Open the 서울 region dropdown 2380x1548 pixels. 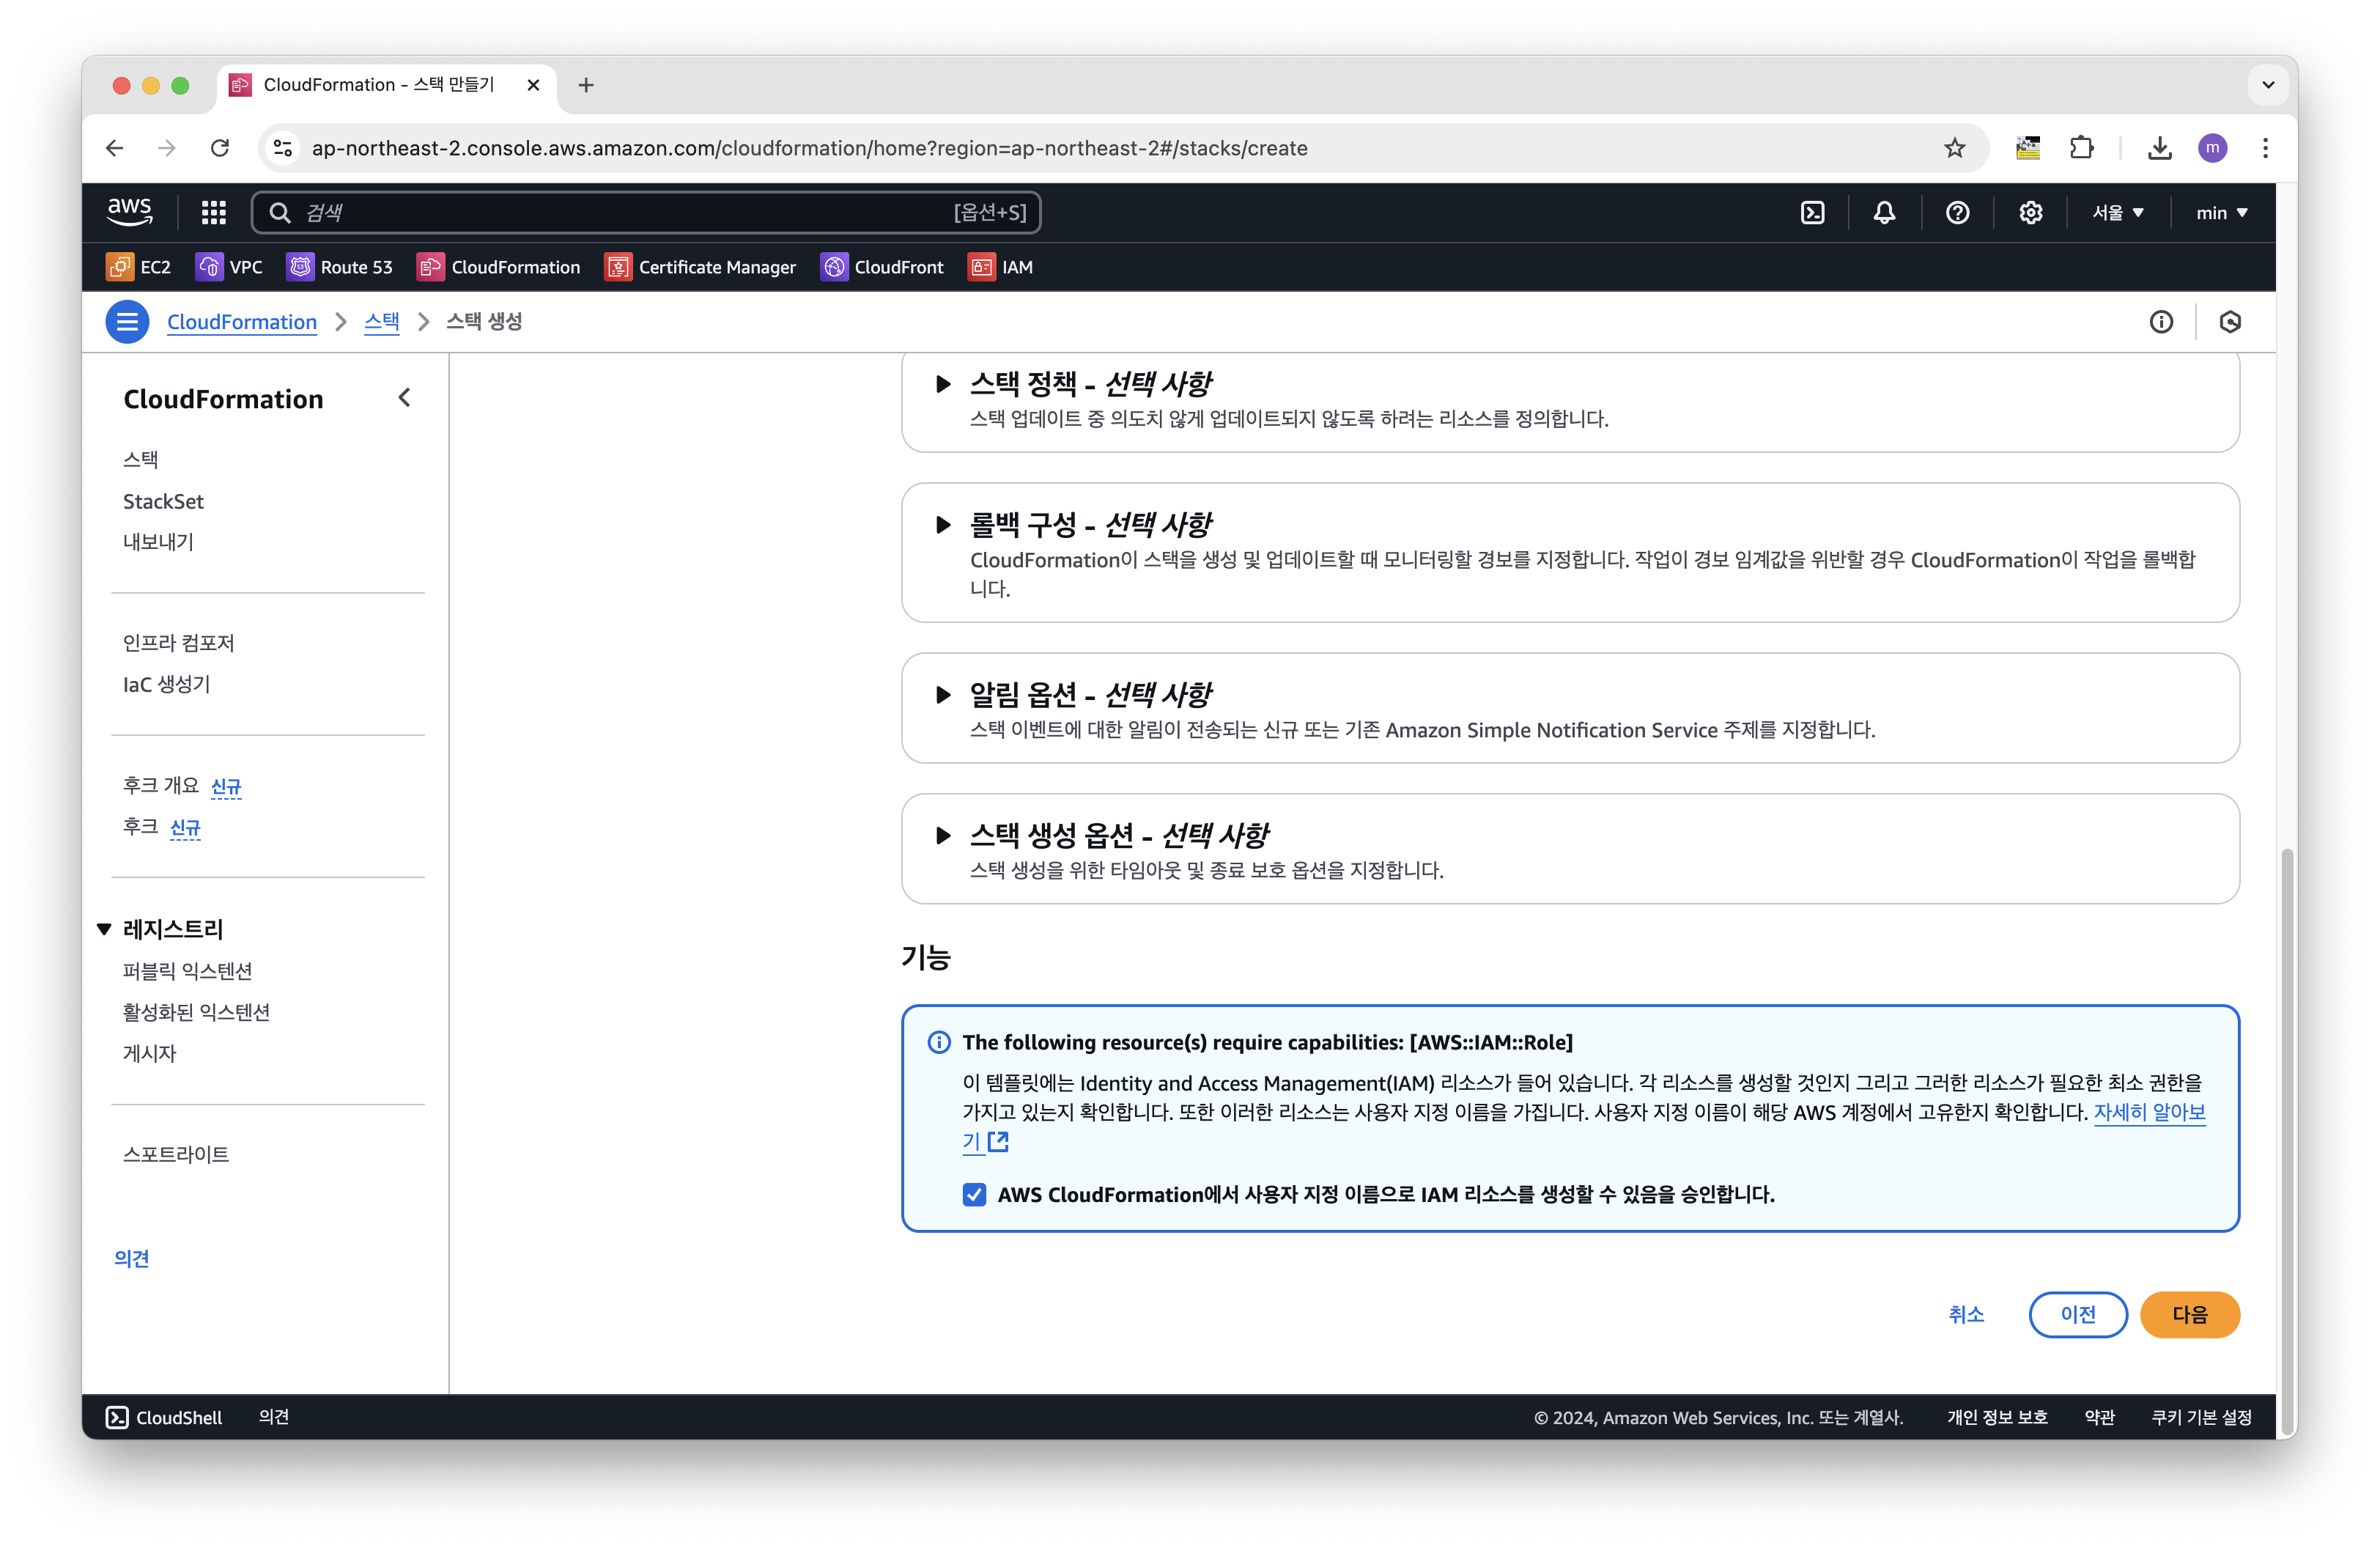[x=2118, y=213]
